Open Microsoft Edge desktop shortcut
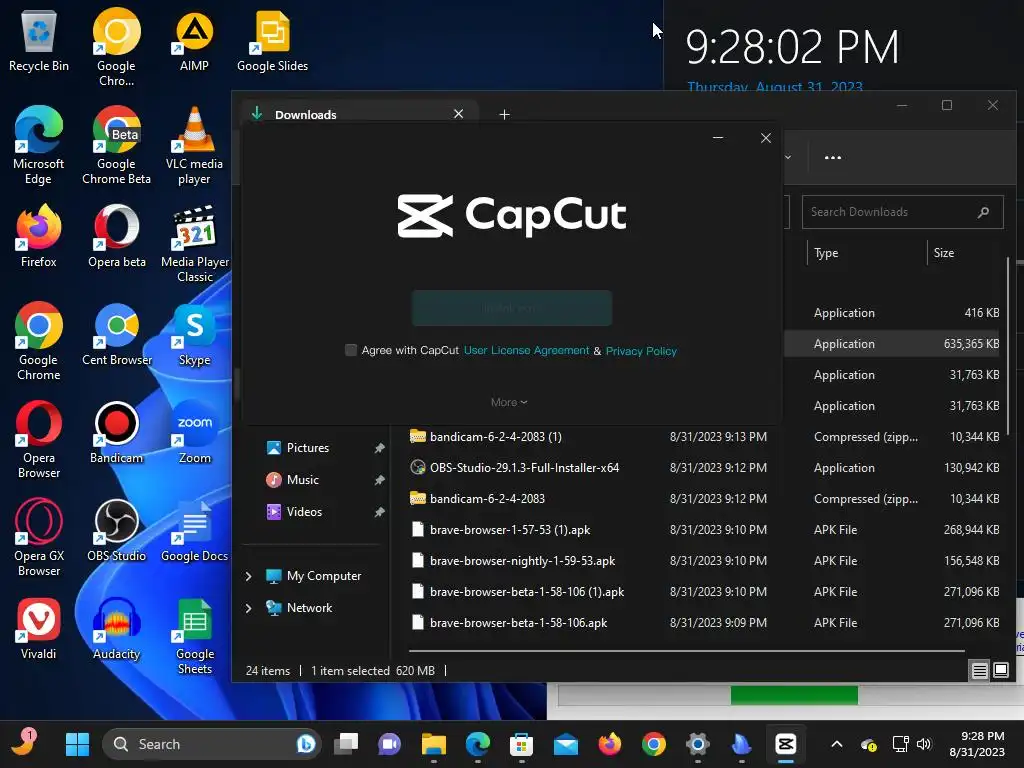 (x=39, y=145)
